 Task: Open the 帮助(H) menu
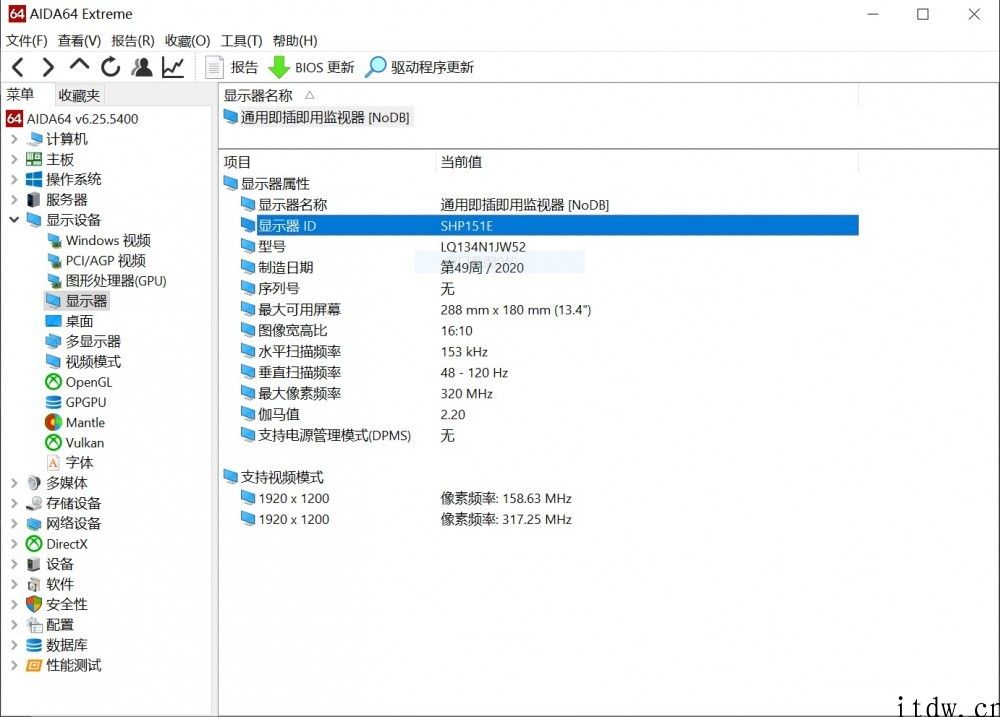295,41
